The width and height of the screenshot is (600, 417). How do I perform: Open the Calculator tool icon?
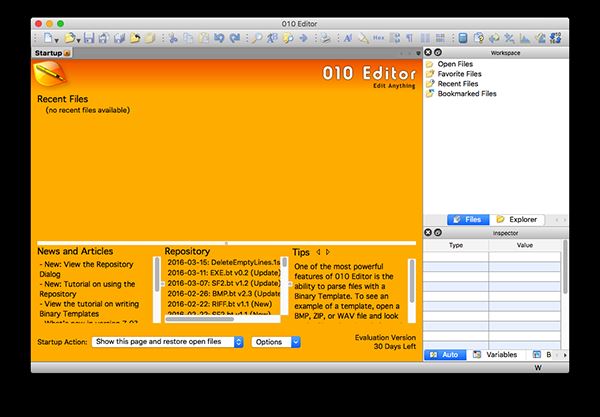point(463,38)
